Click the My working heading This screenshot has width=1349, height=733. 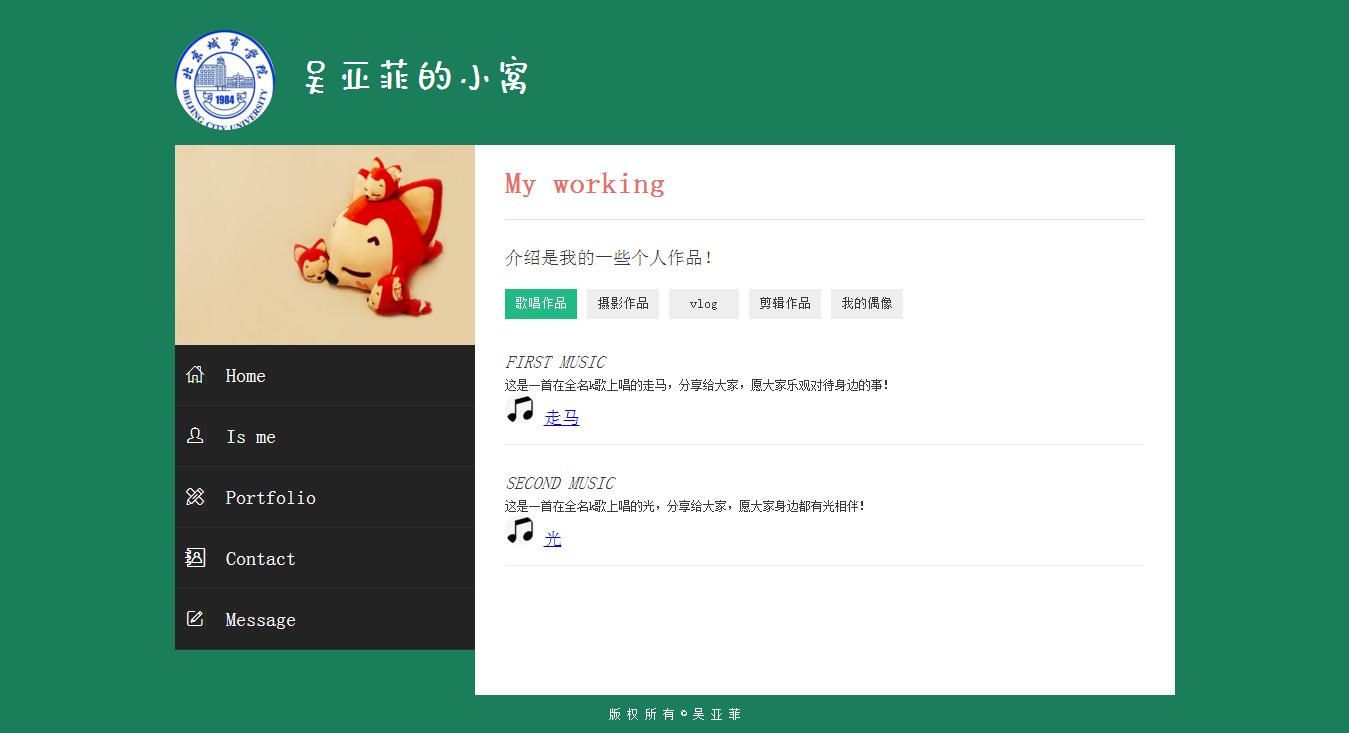(x=585, y=184)
